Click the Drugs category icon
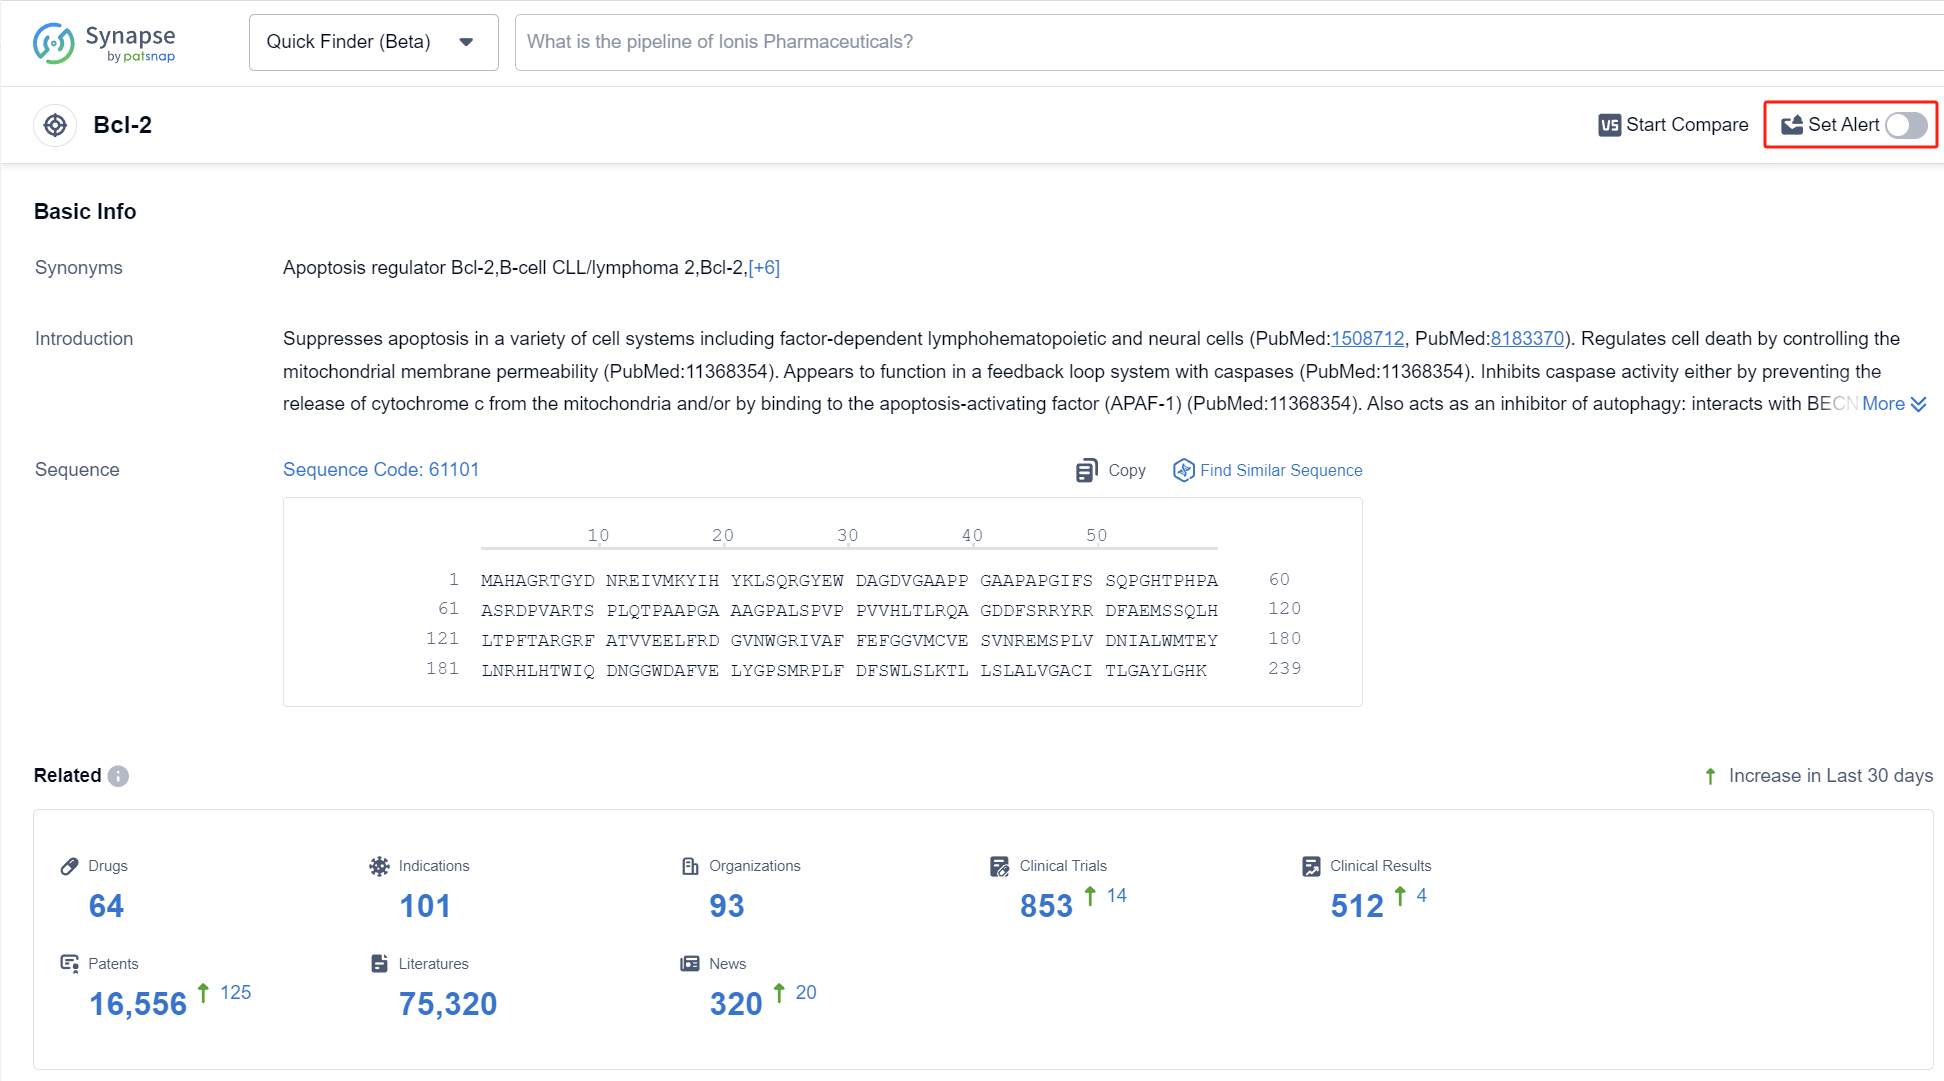1944x1081 pixels. [68, 865]
